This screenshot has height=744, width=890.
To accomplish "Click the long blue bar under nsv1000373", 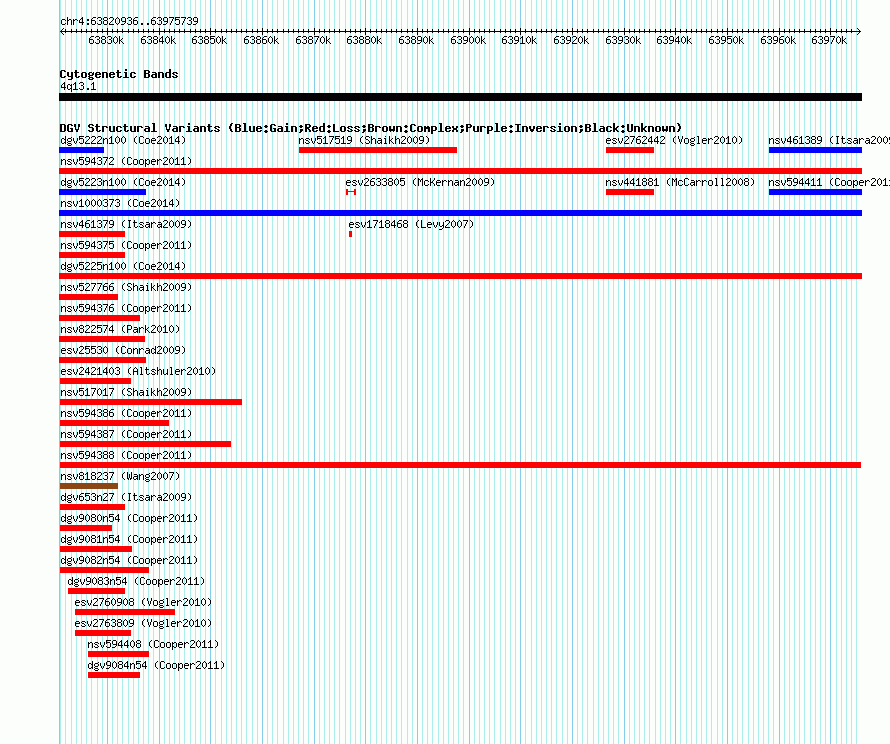I will [x=460, y=213].
